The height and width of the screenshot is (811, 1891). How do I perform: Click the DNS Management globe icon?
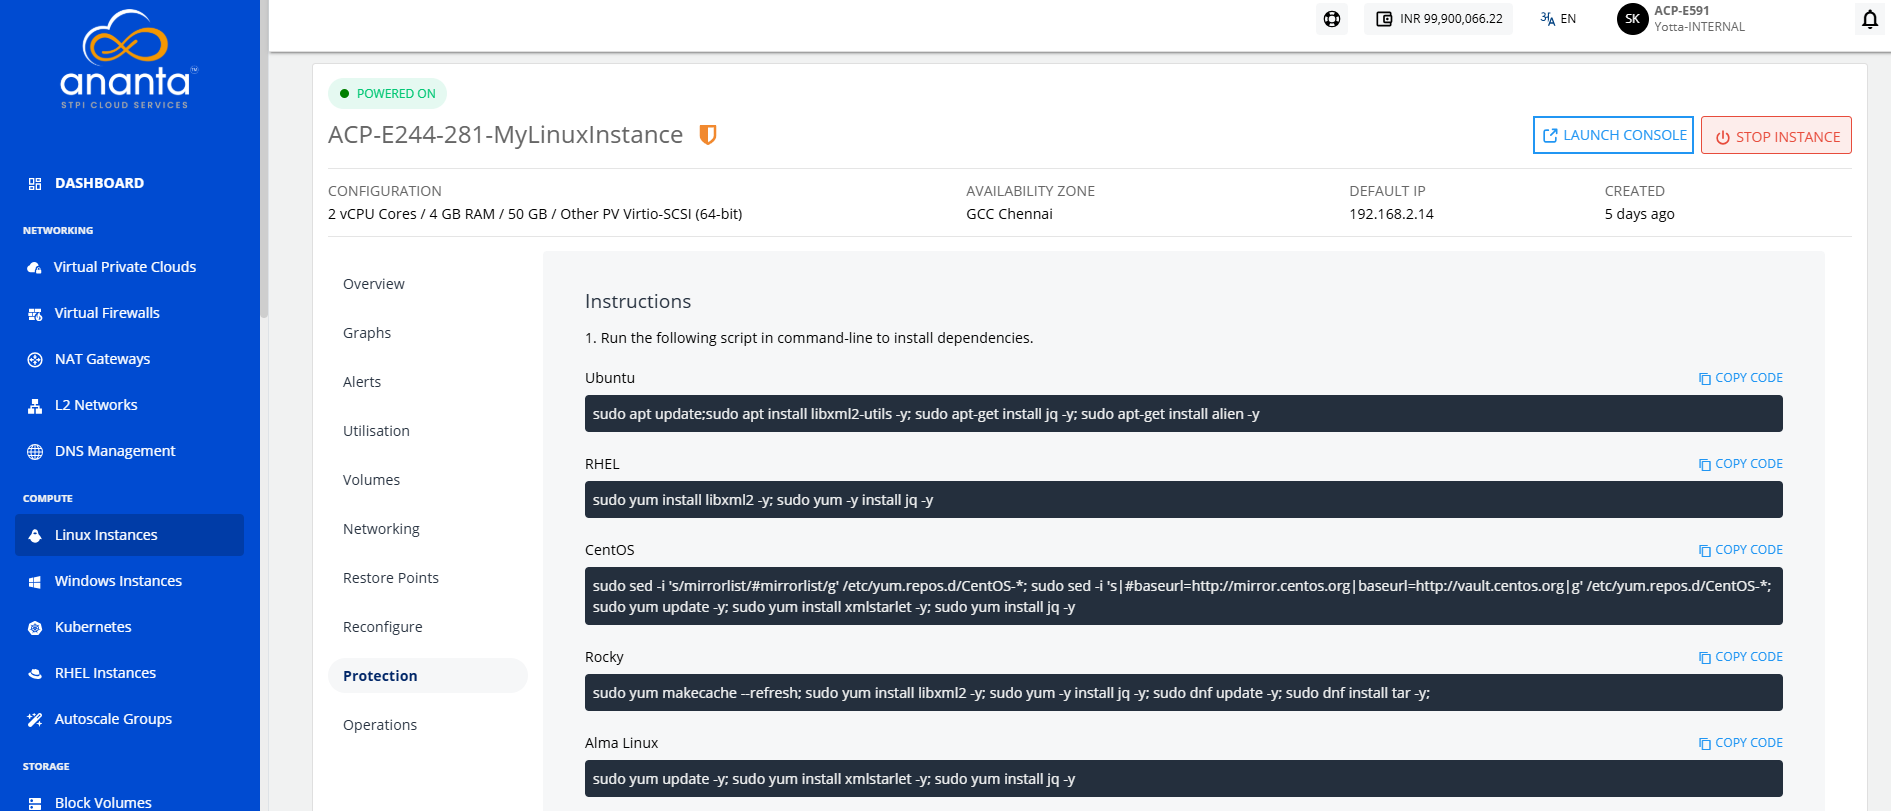(x=35, y=452)
